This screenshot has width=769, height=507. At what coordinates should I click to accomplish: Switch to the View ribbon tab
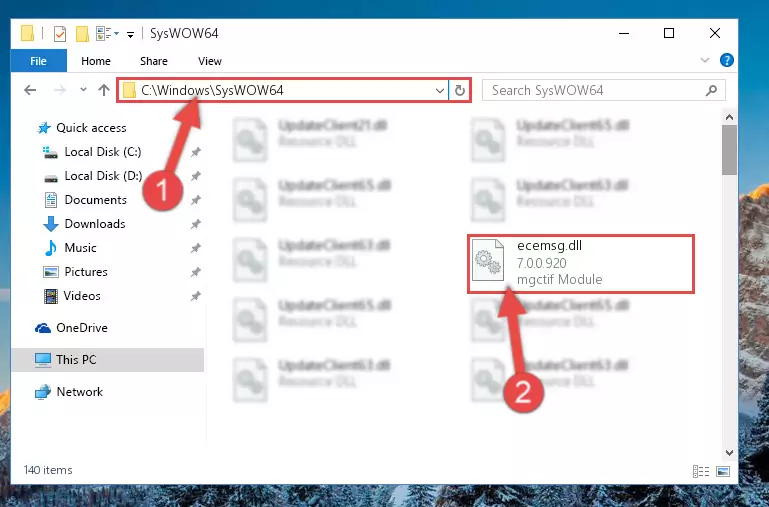point(209,61)
